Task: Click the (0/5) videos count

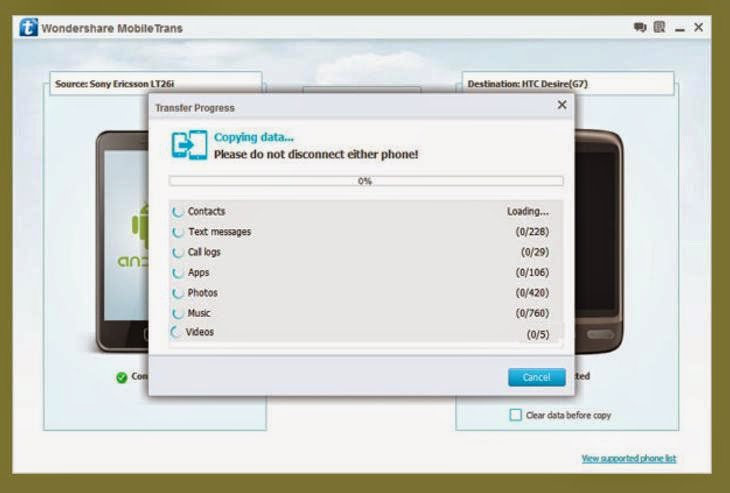Action: click(538, 334)
